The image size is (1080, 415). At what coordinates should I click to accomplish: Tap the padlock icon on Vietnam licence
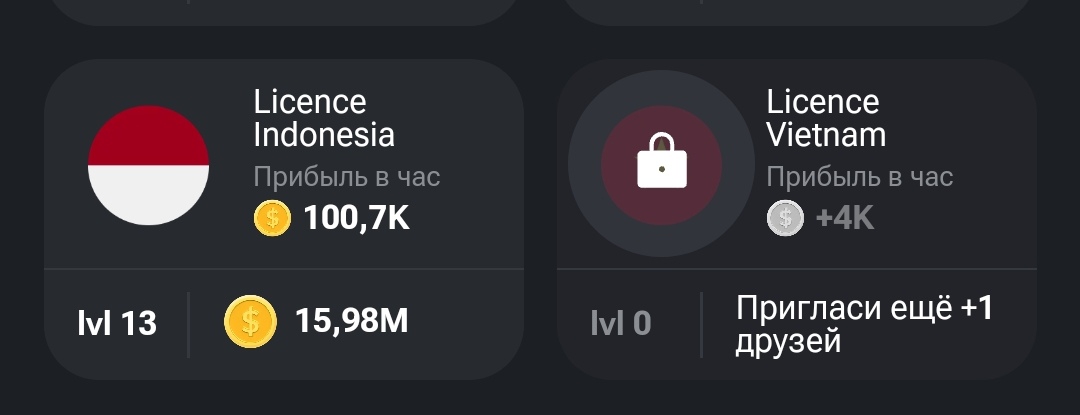tap(662, 160)
